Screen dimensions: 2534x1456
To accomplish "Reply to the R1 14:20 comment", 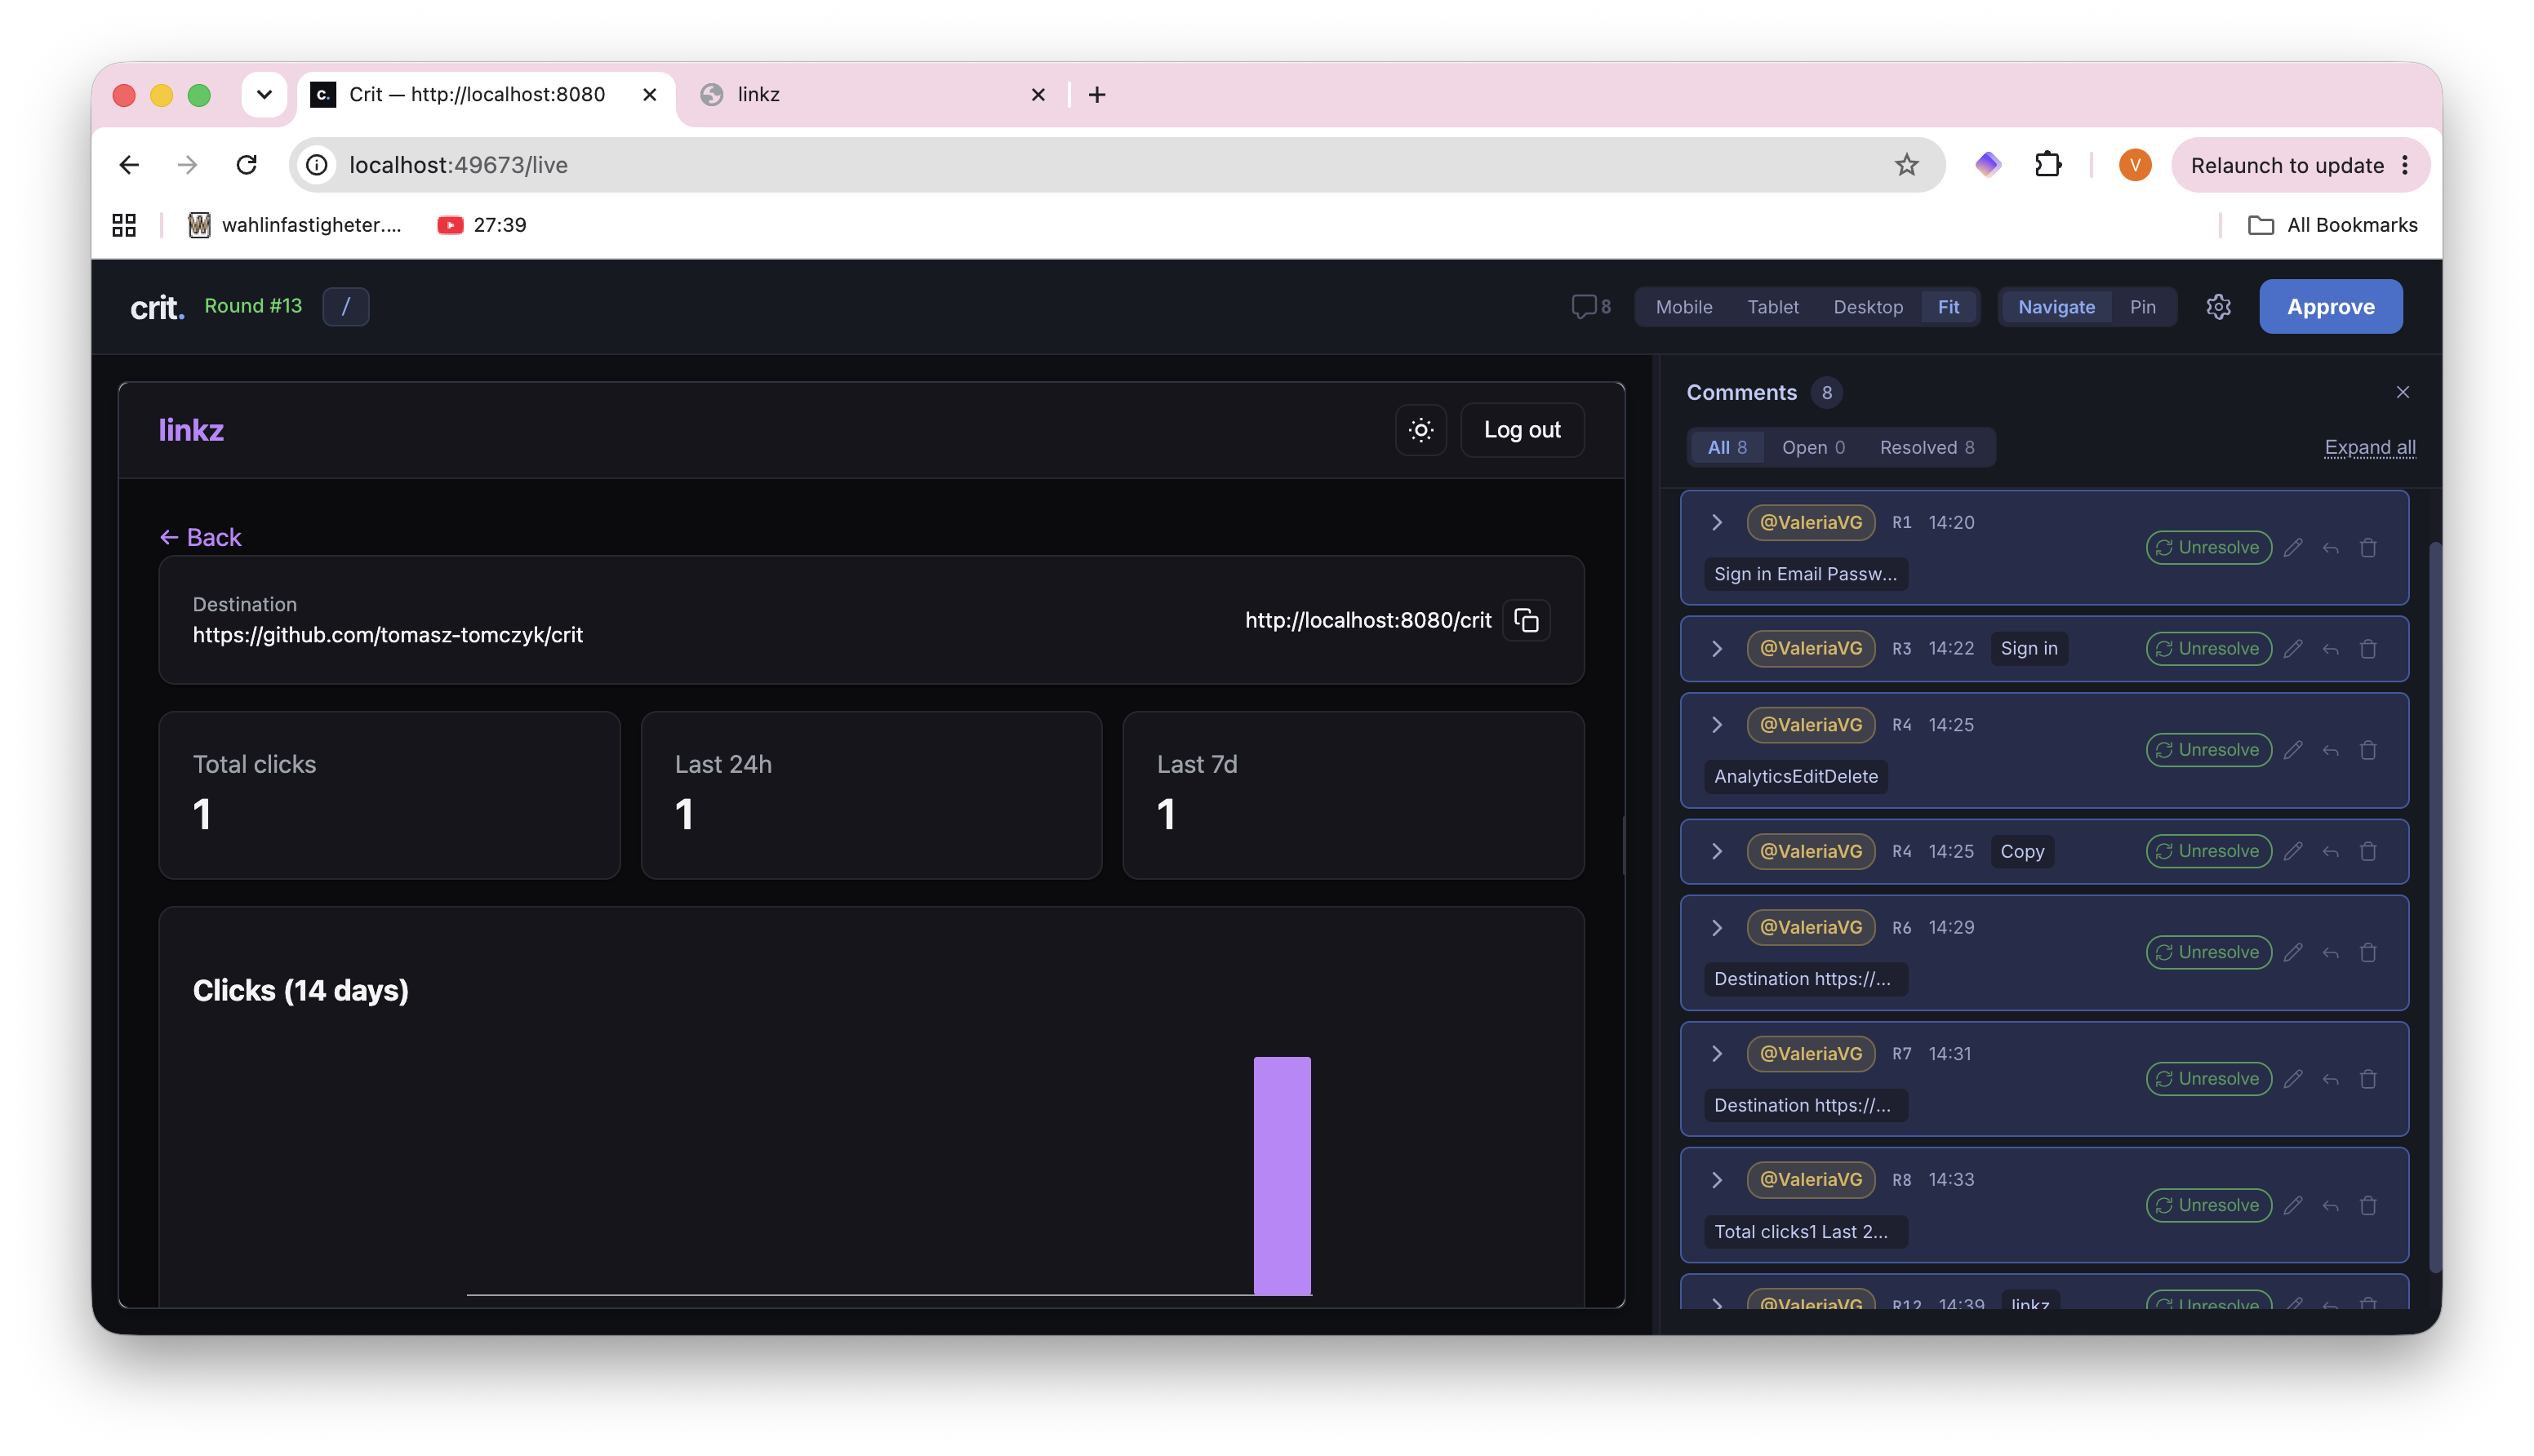I will tap(2331, 548).
